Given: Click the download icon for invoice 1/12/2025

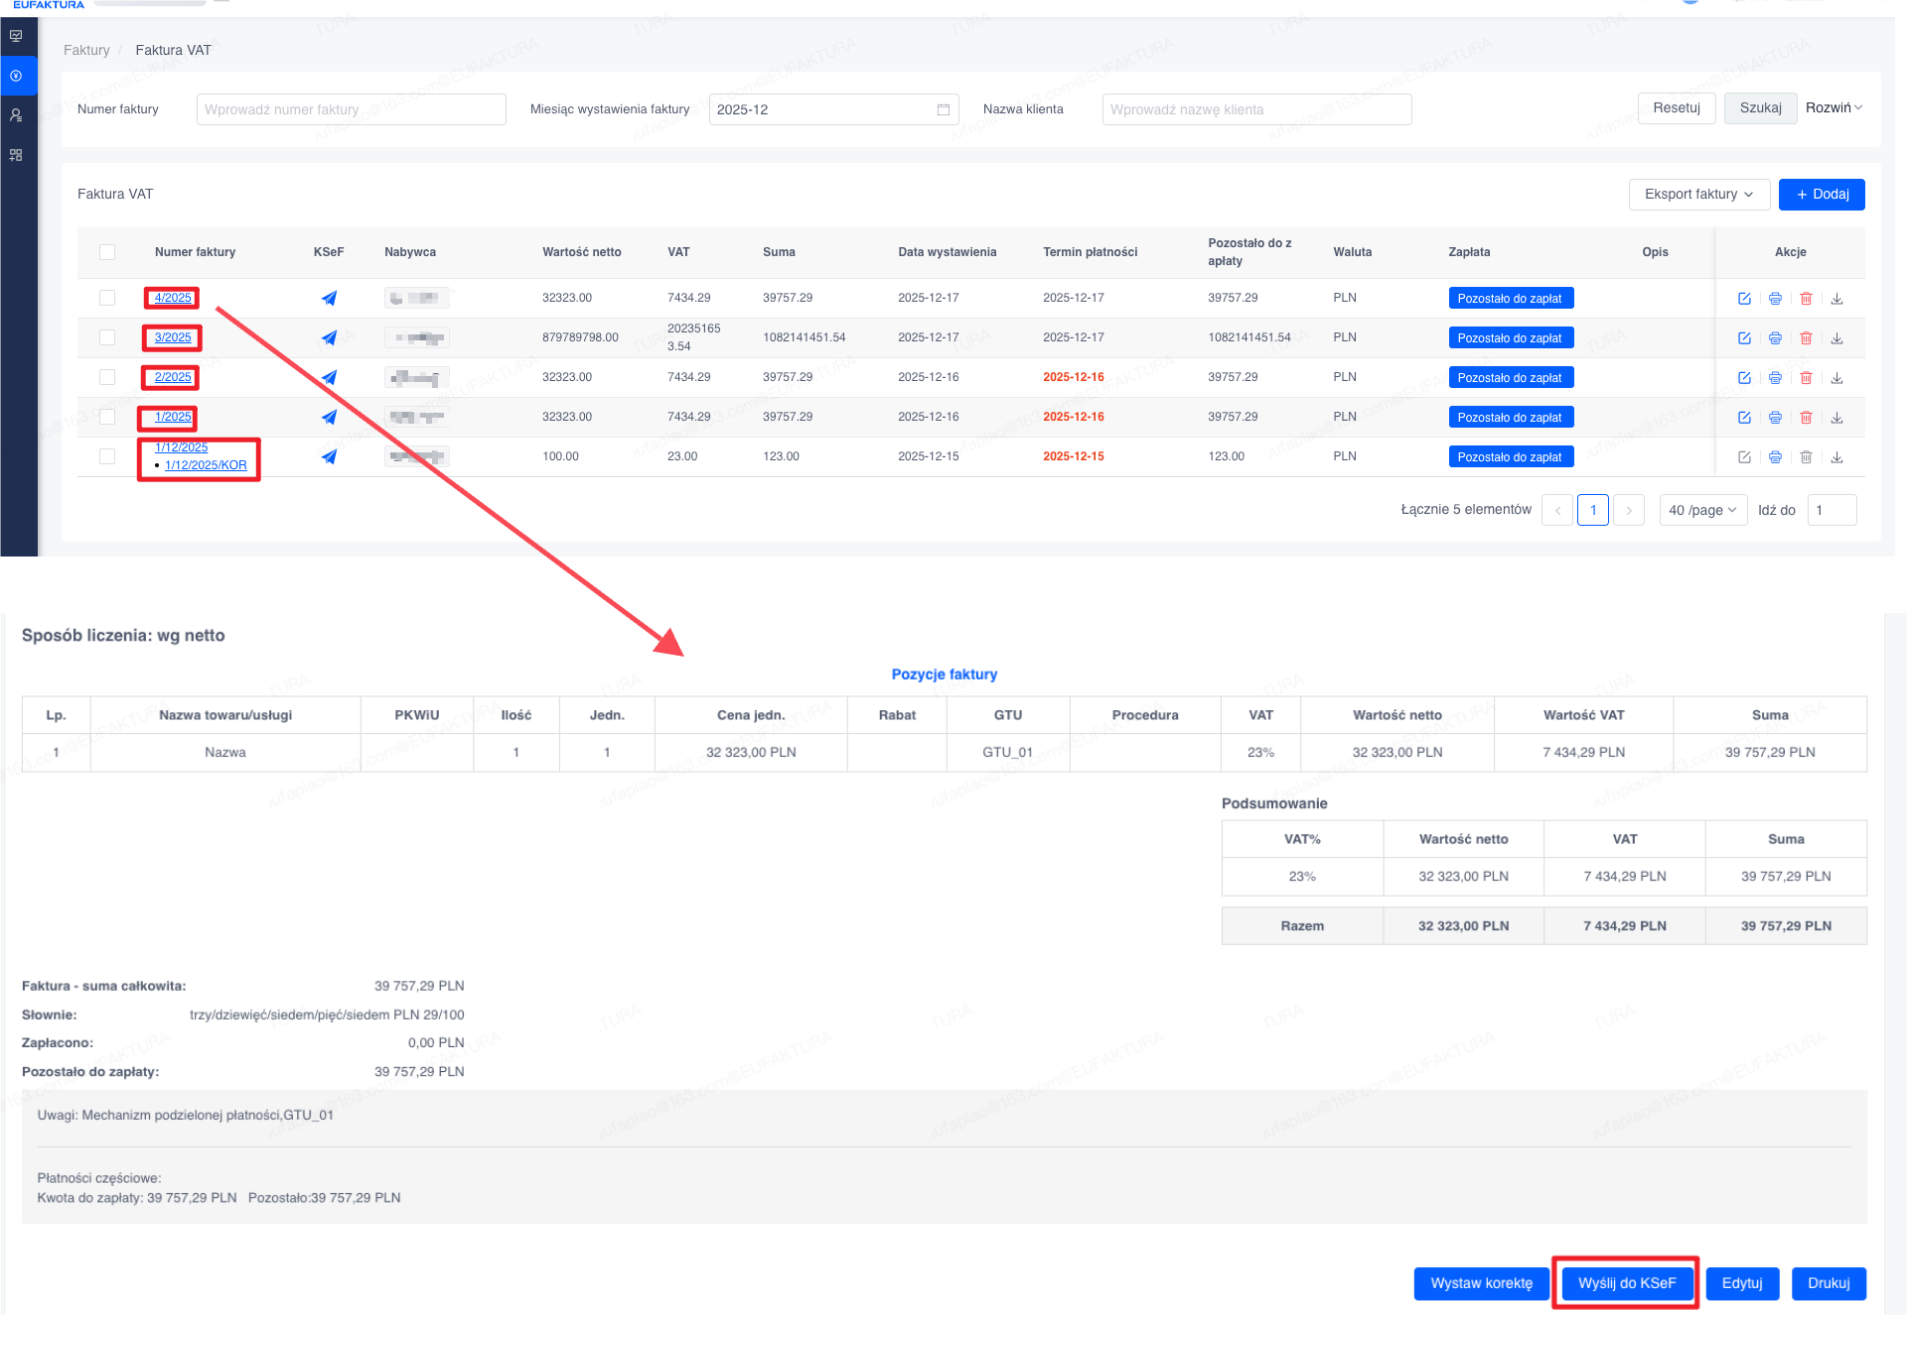Looking at the screenshot, I should pyautogui.click(x=1837, y=457).
